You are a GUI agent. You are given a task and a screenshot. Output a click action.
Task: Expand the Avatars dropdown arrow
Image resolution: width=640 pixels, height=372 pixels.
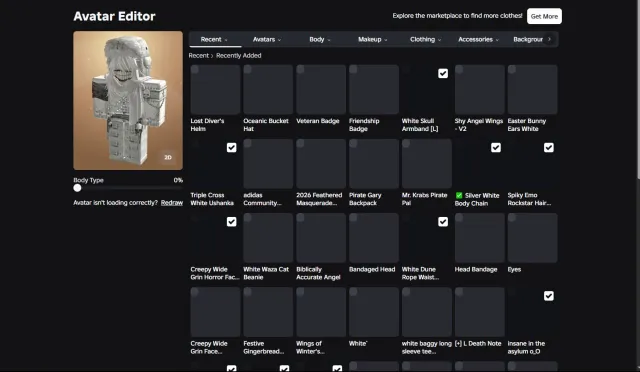click(x=279, y=40)
